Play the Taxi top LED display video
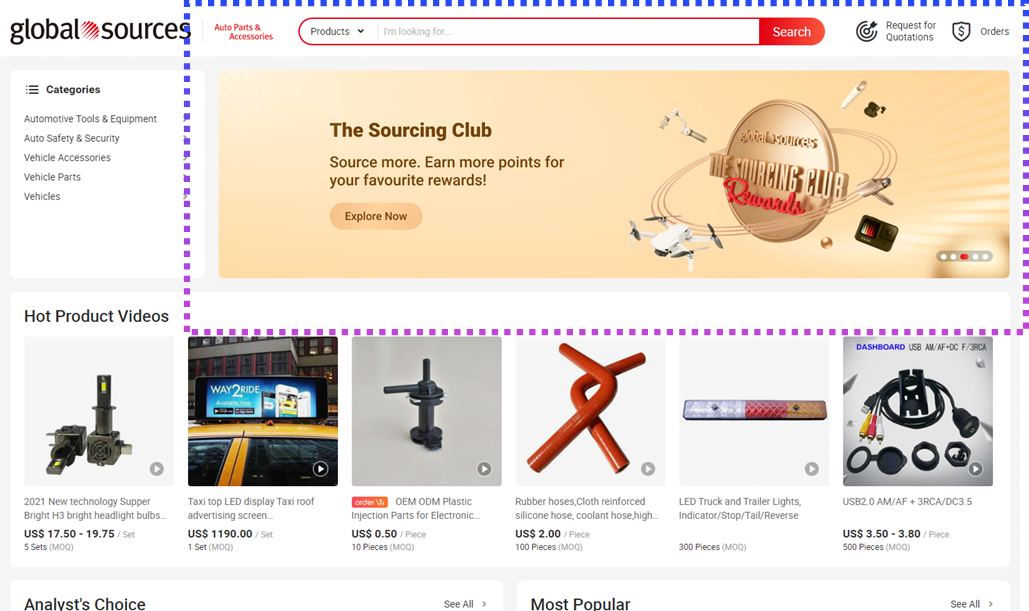Screen dimensions: 1029x611 (x=320, y=469)
